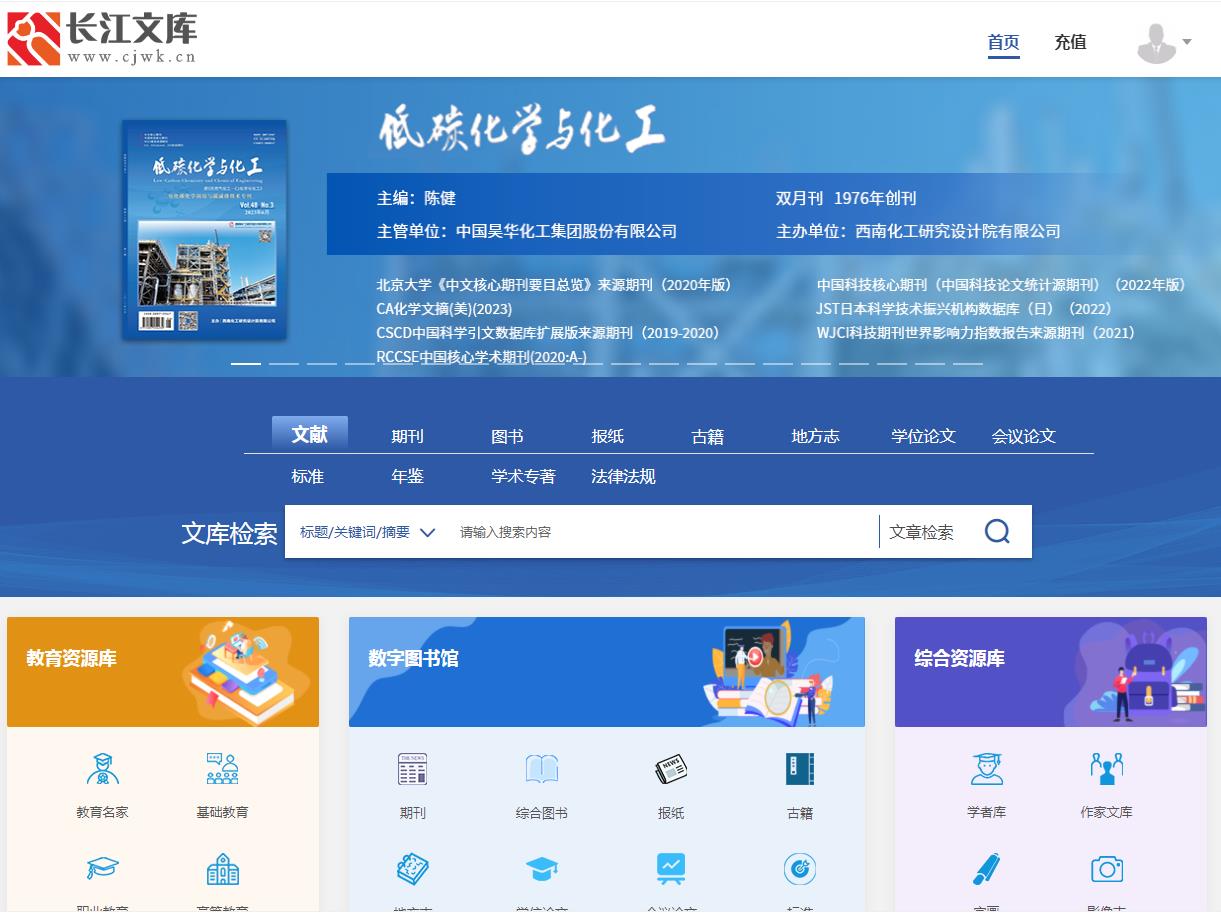Image resolution: width=1221 pixels, height=913 pixels.
Task: Click the magnifier search icon
Action: click(x=997, y=531)
